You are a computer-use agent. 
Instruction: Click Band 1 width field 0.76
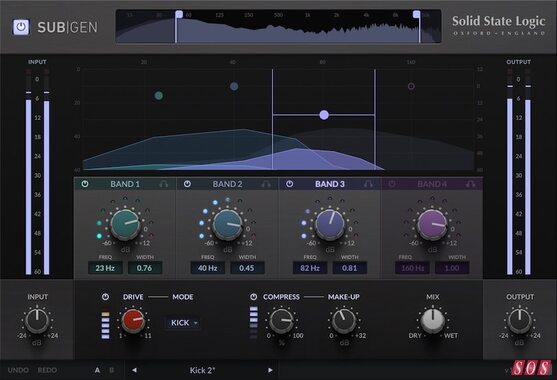point(145,268)
